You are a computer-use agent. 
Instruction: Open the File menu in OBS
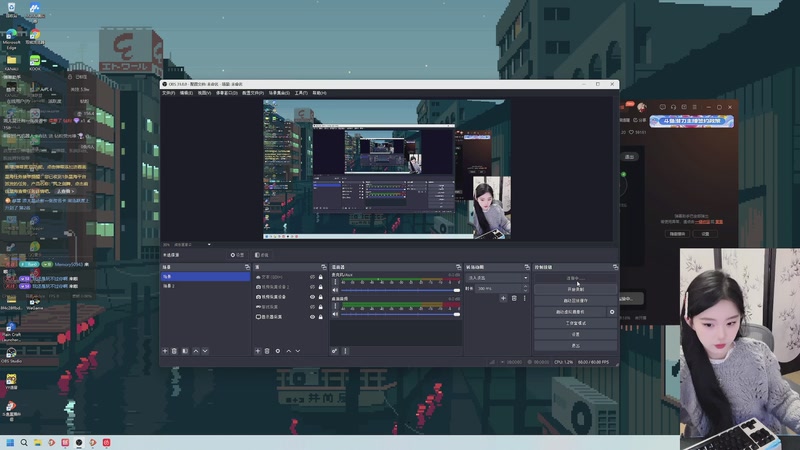[x=168, y=93]
